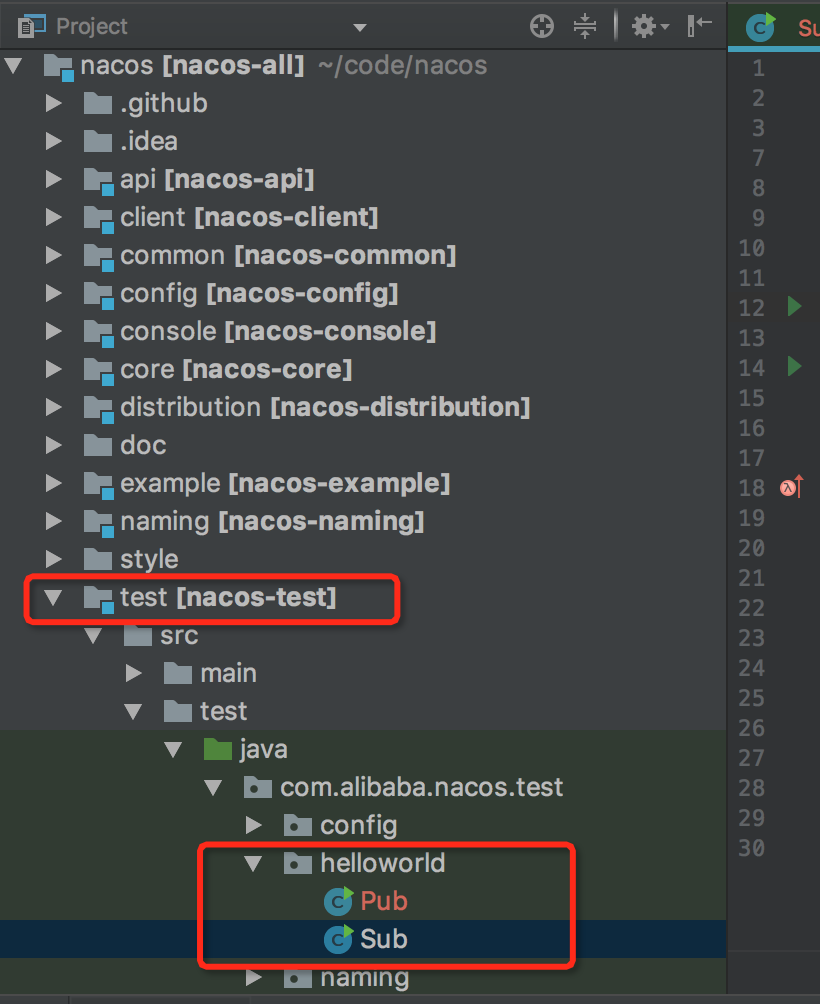Expand the distribution module arrow
Viewport: 820px width, 1004px height.
click(54, 407)
